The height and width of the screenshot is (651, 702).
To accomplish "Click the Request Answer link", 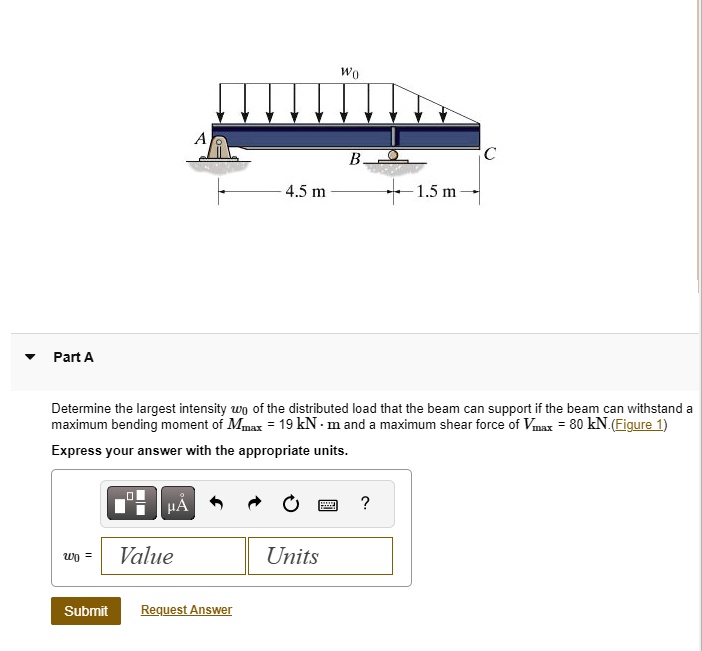I will tap(186, 610).
